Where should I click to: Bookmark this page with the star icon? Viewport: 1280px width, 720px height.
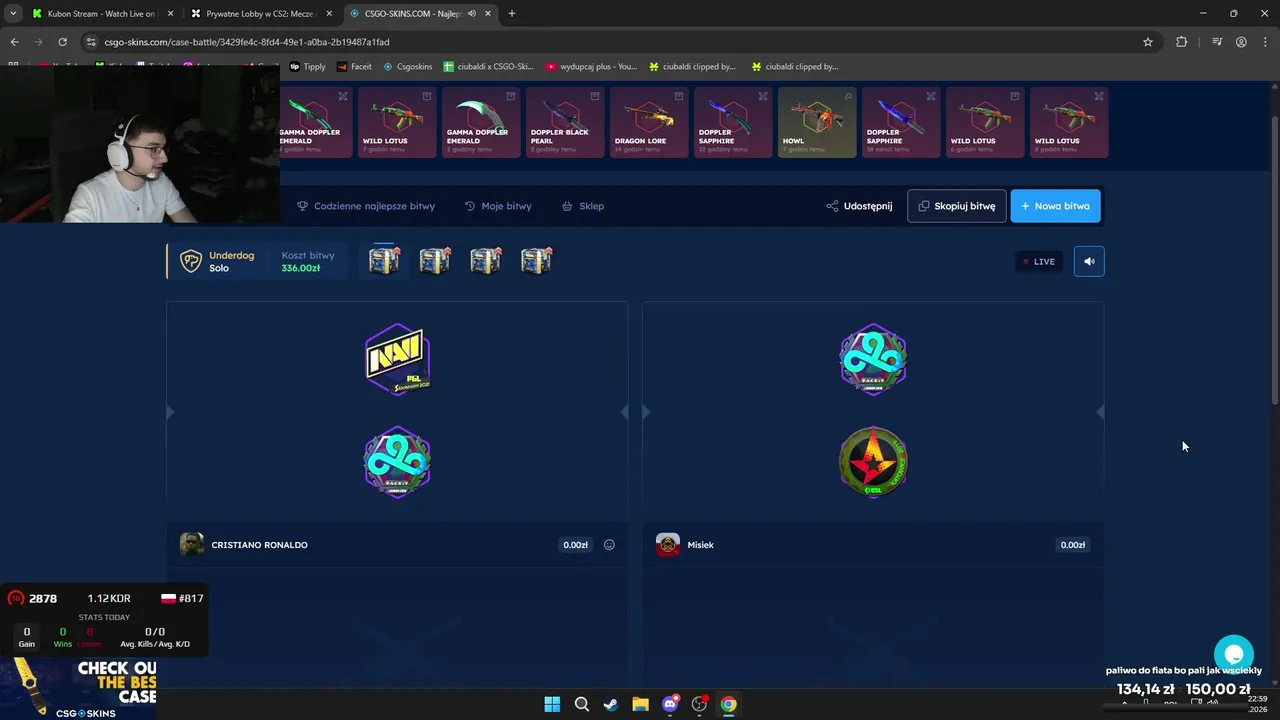click(1148, 42)
